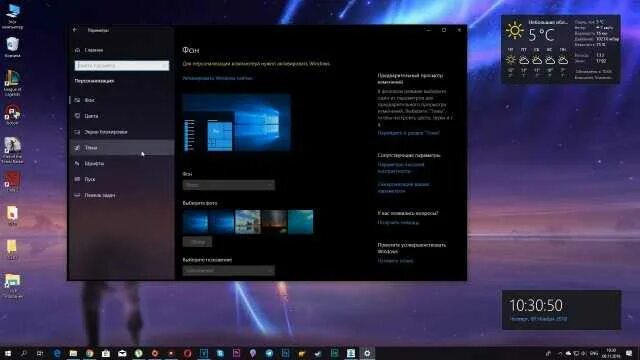Launch Google Chrome from the taskbar
Image resolution: width=640 pixels, height=360 pixels.
pyautogui.click(x=89, y=353)
